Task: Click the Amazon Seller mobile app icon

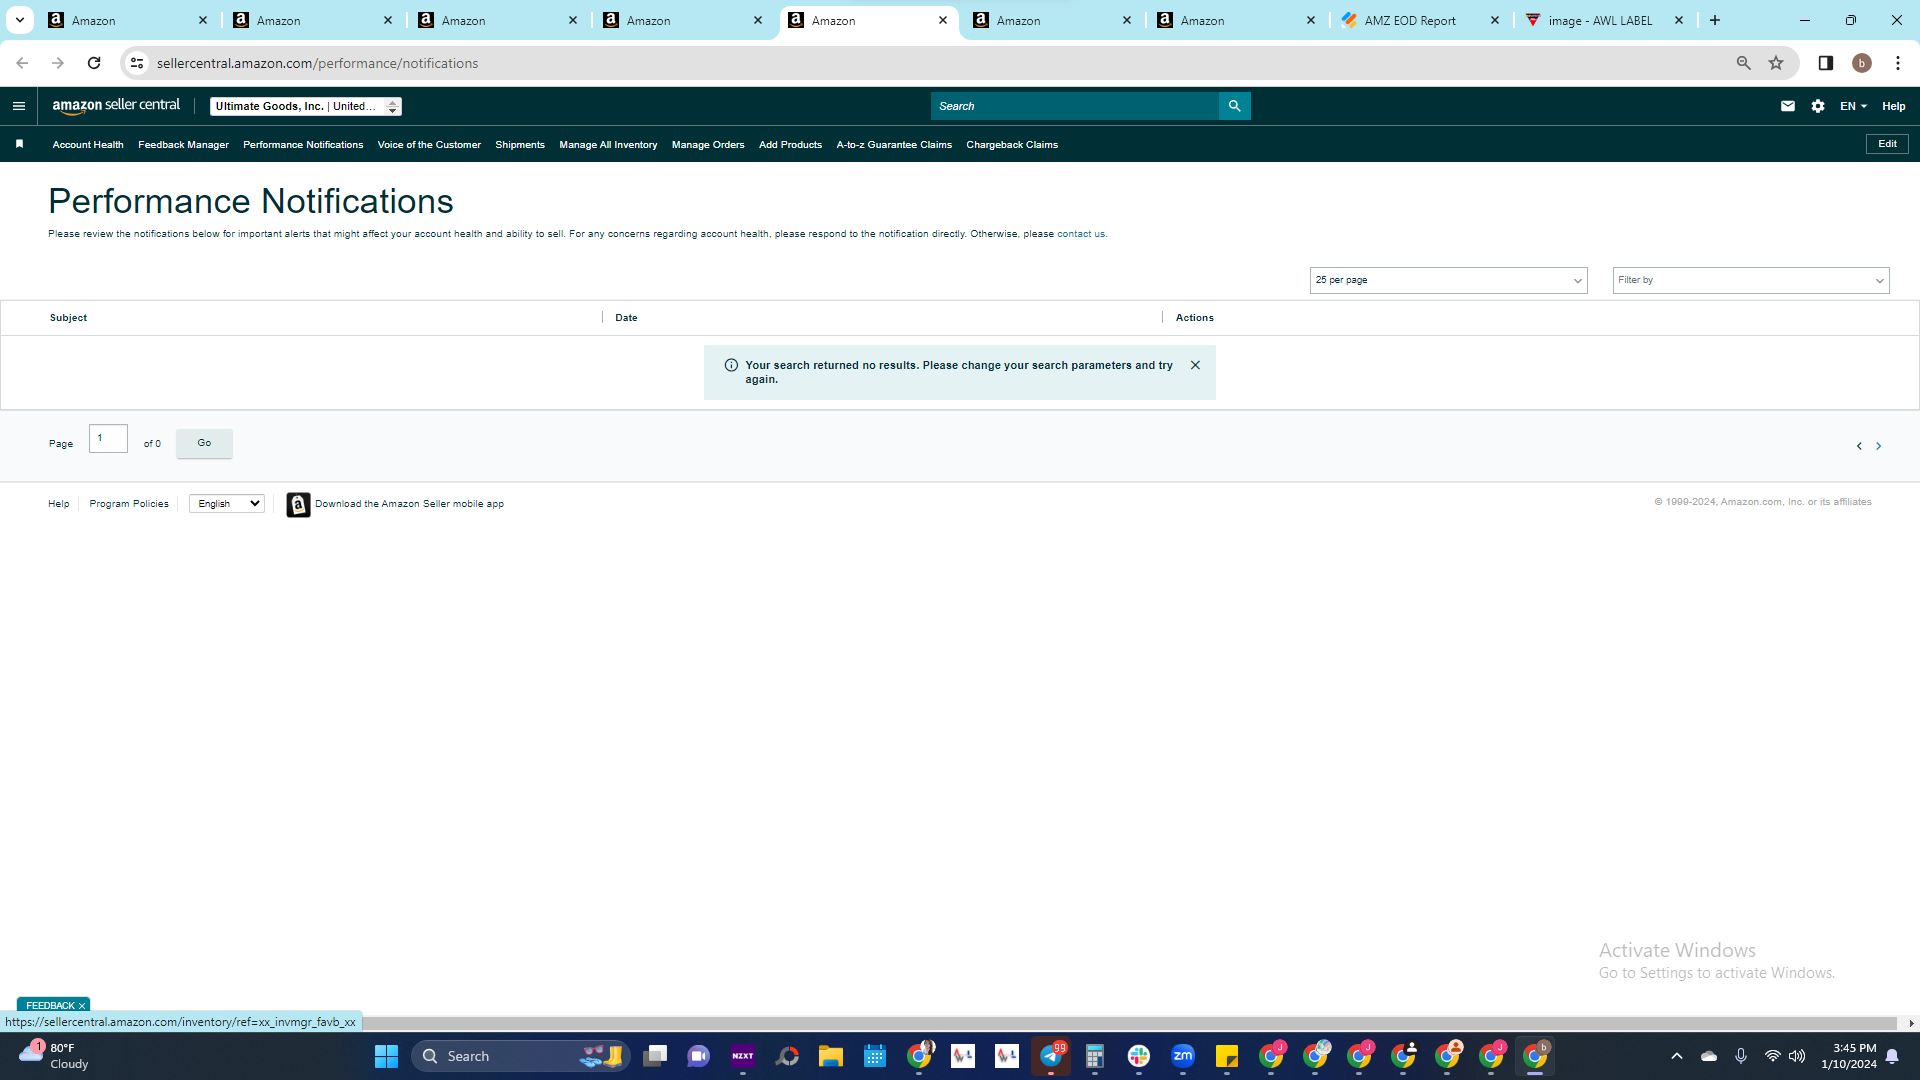Action: (x=298, y=504)
